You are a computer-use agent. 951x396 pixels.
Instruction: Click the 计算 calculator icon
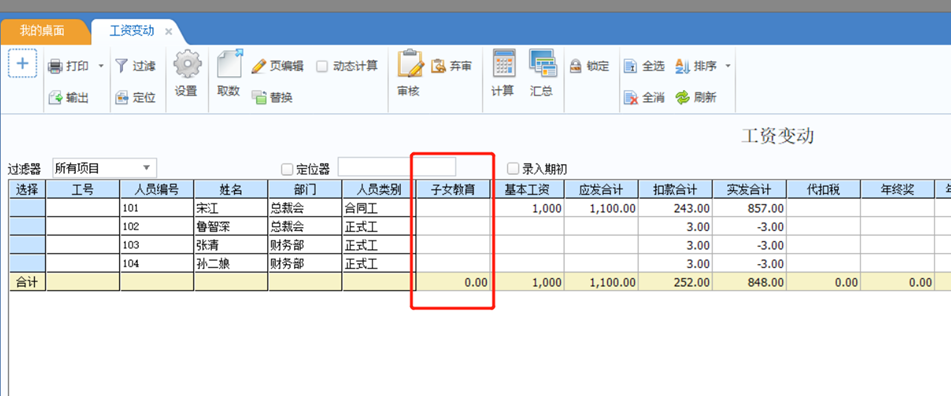click(x=503, y=63)
